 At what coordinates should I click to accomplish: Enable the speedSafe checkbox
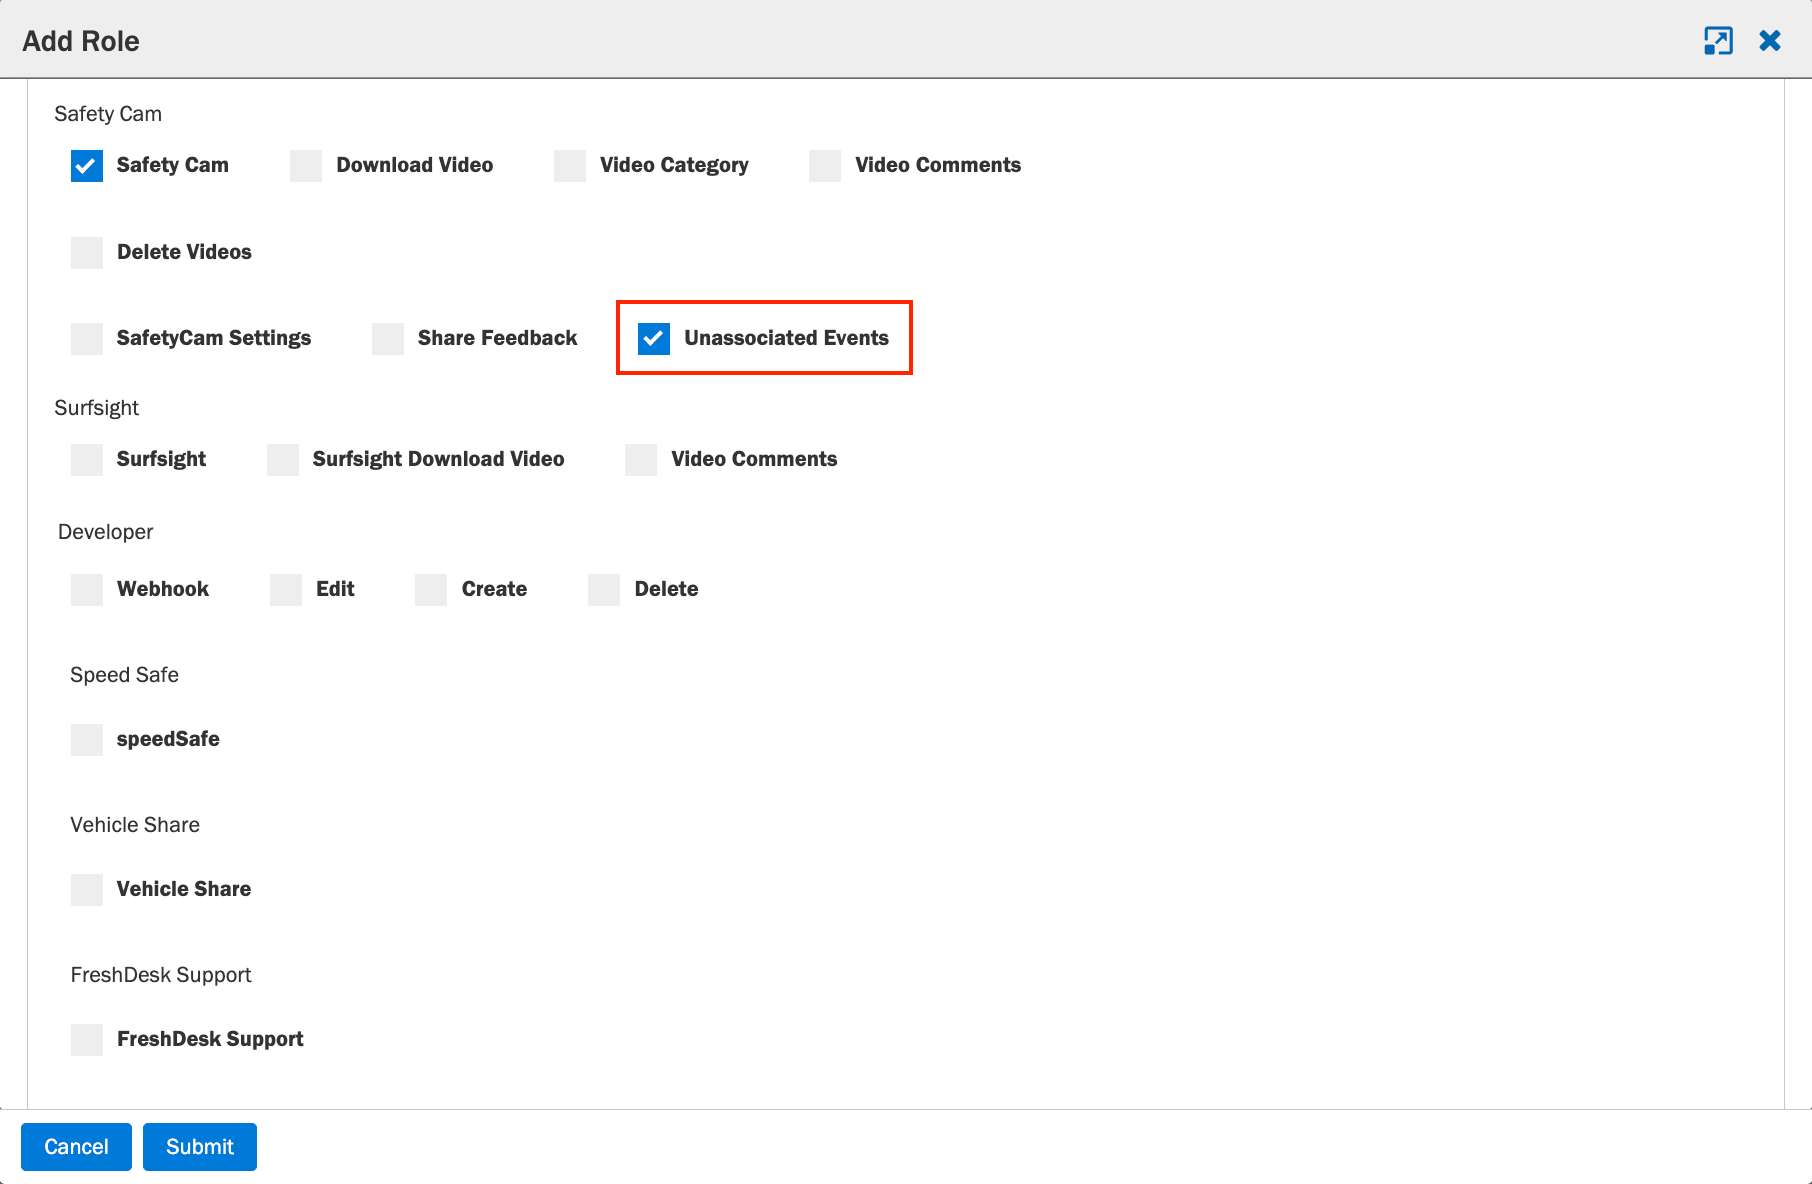click(x=87, y=740)
